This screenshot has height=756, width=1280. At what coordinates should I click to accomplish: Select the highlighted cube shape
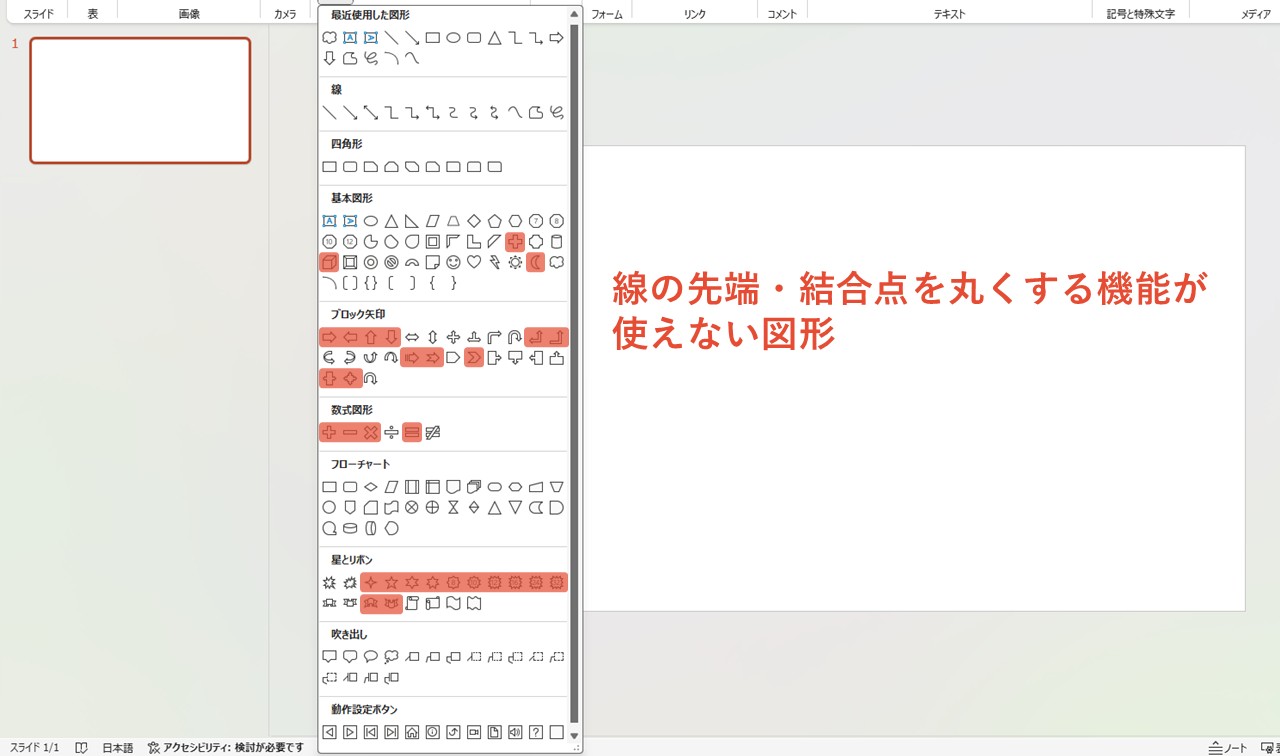tap(330, 262)
